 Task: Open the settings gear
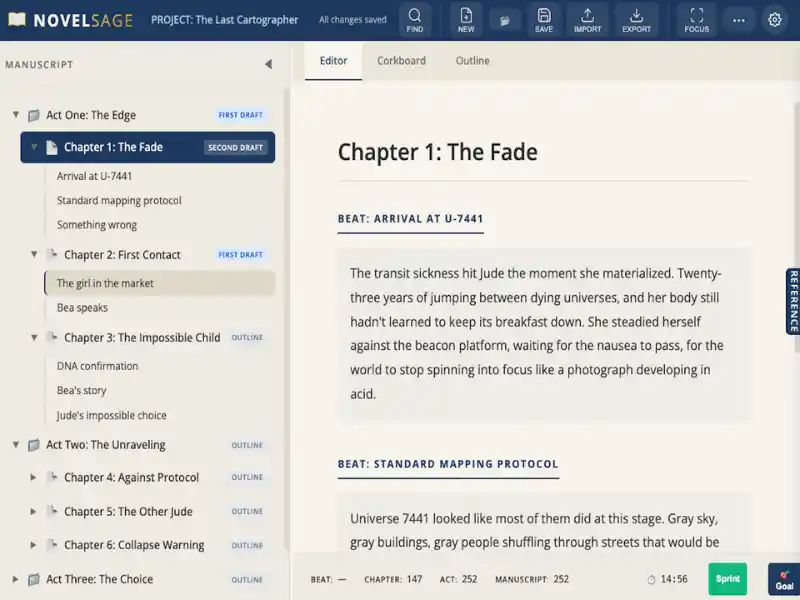point(775,20)
